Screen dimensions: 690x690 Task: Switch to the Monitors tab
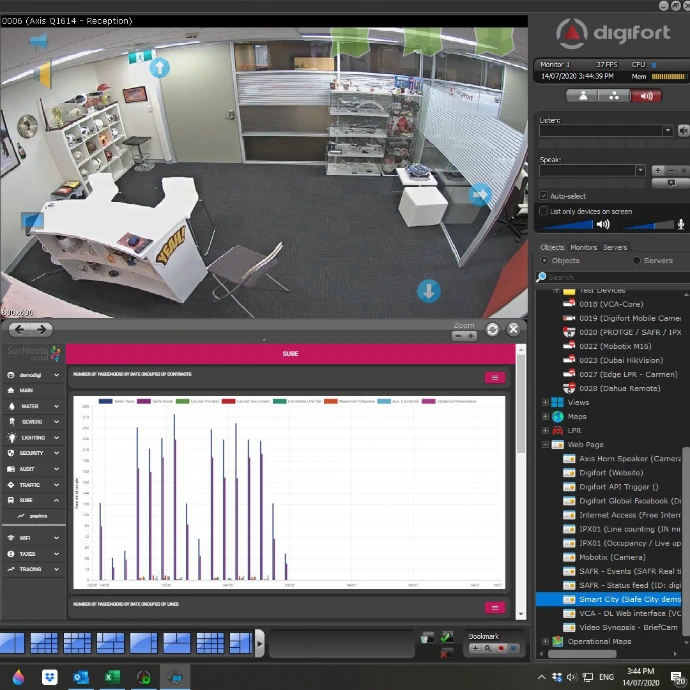pos(584,247)
